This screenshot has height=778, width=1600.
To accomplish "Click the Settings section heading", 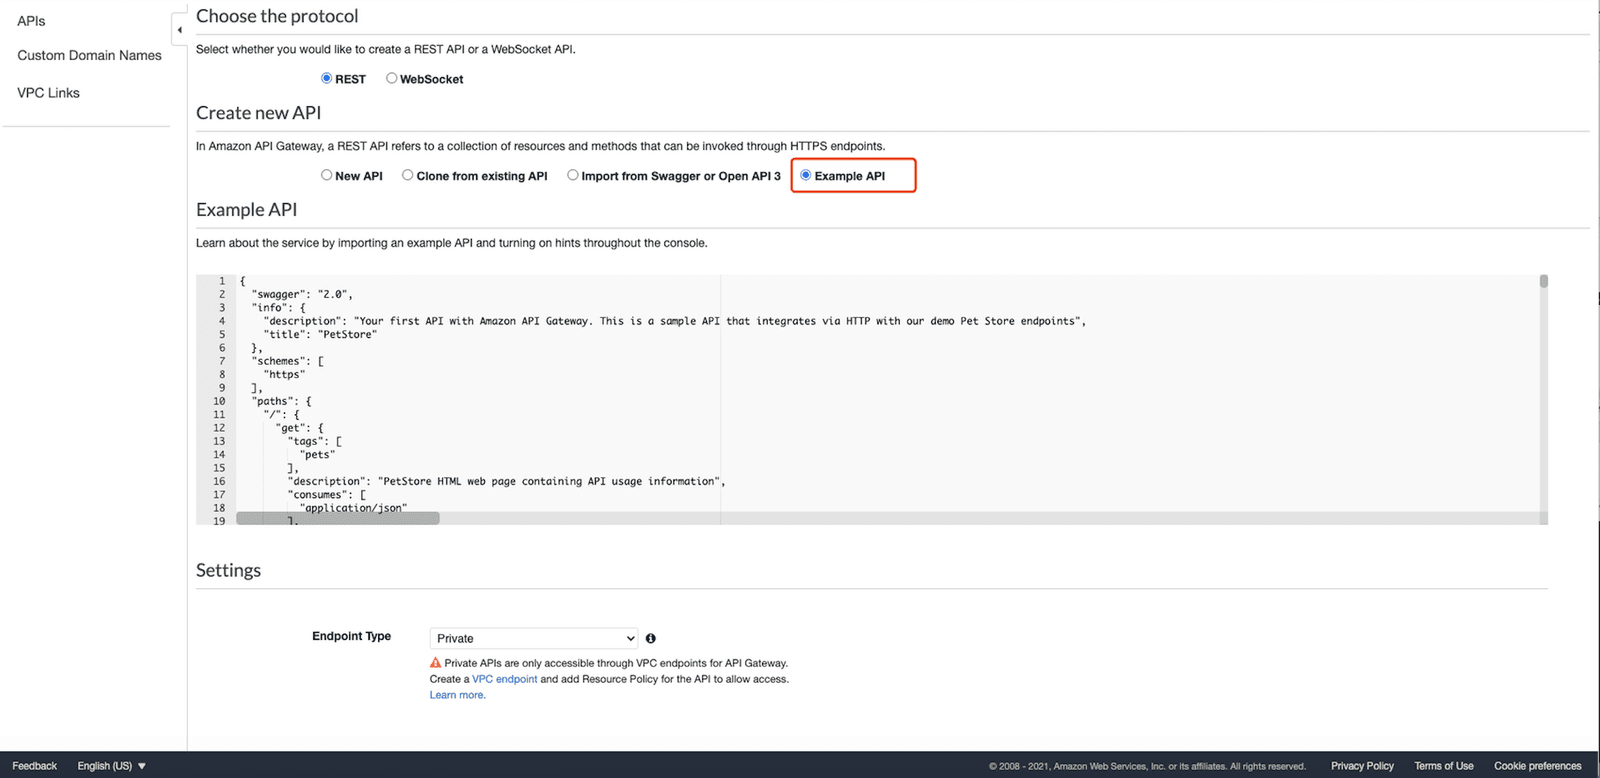I will click(228, 570).
